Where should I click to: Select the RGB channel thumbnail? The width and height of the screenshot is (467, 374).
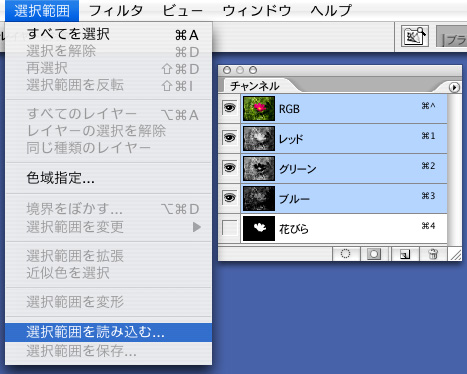tap(259, 108)
